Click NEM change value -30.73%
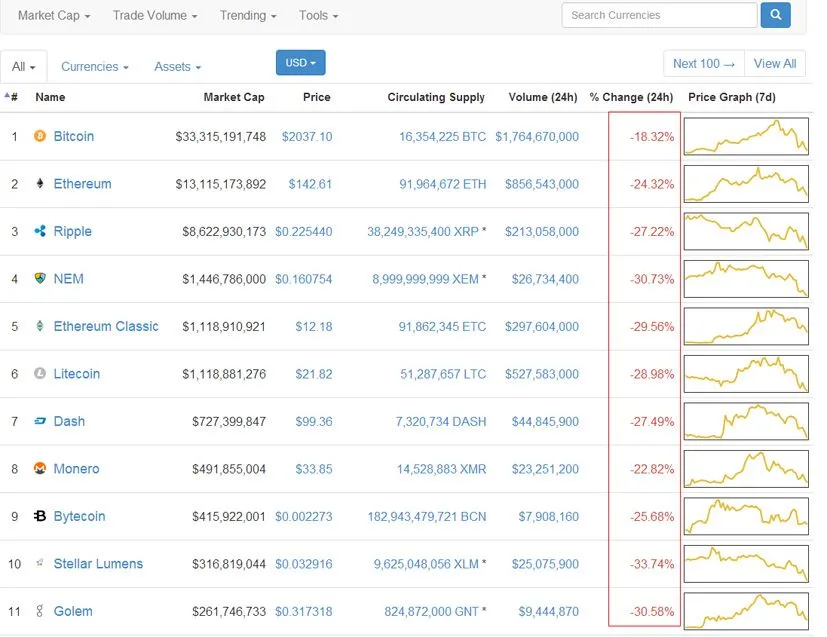This screenshot has height=637, width=827. (x=652, y=279)
